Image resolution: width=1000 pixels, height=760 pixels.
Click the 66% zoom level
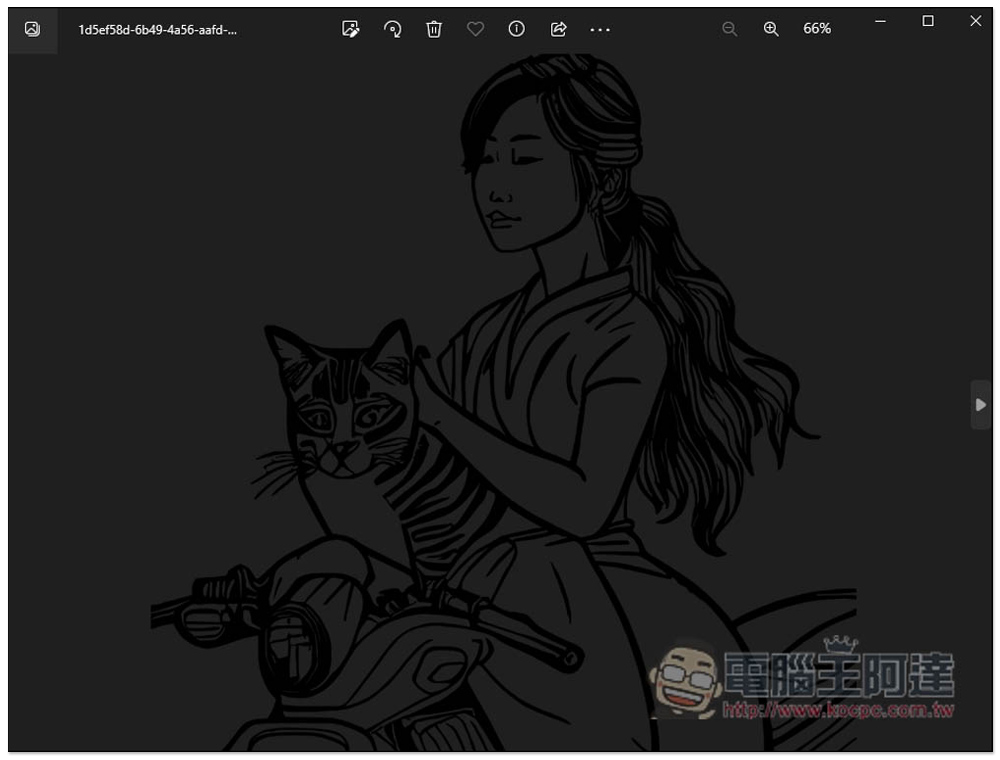(817, 29)
